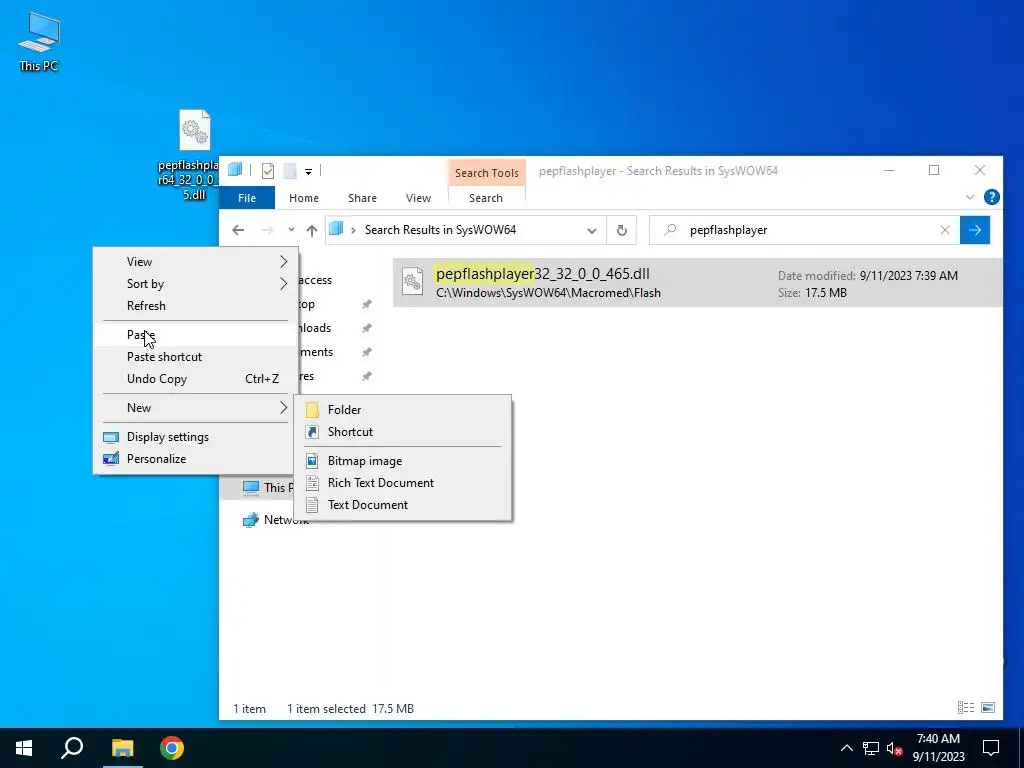Open Explorer help question mark

click(991, 197)
